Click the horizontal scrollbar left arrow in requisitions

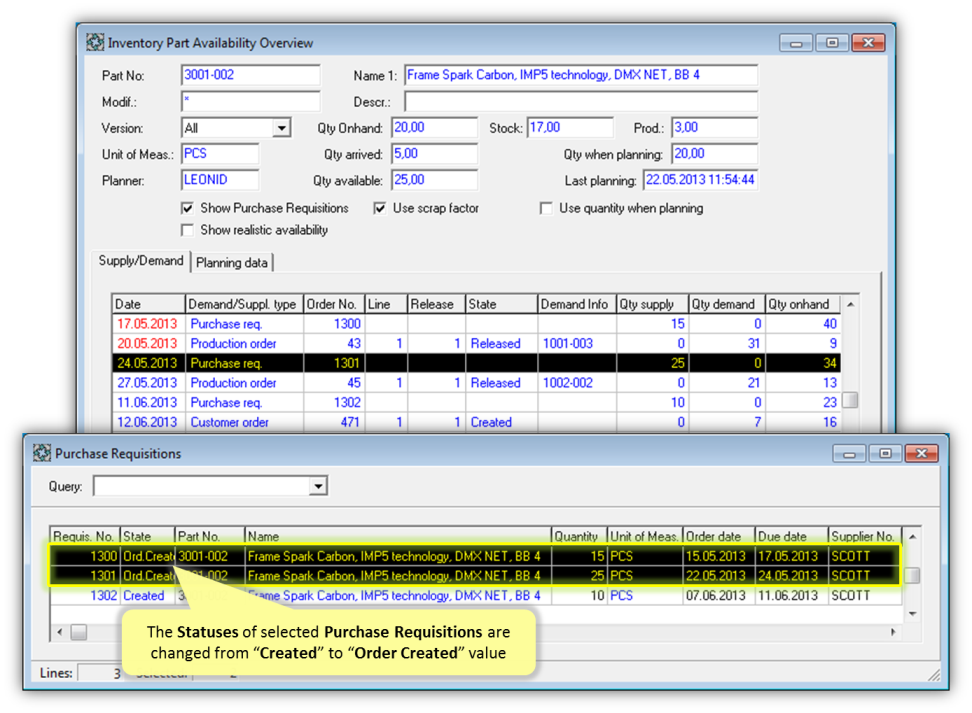[x=60, y=632]
